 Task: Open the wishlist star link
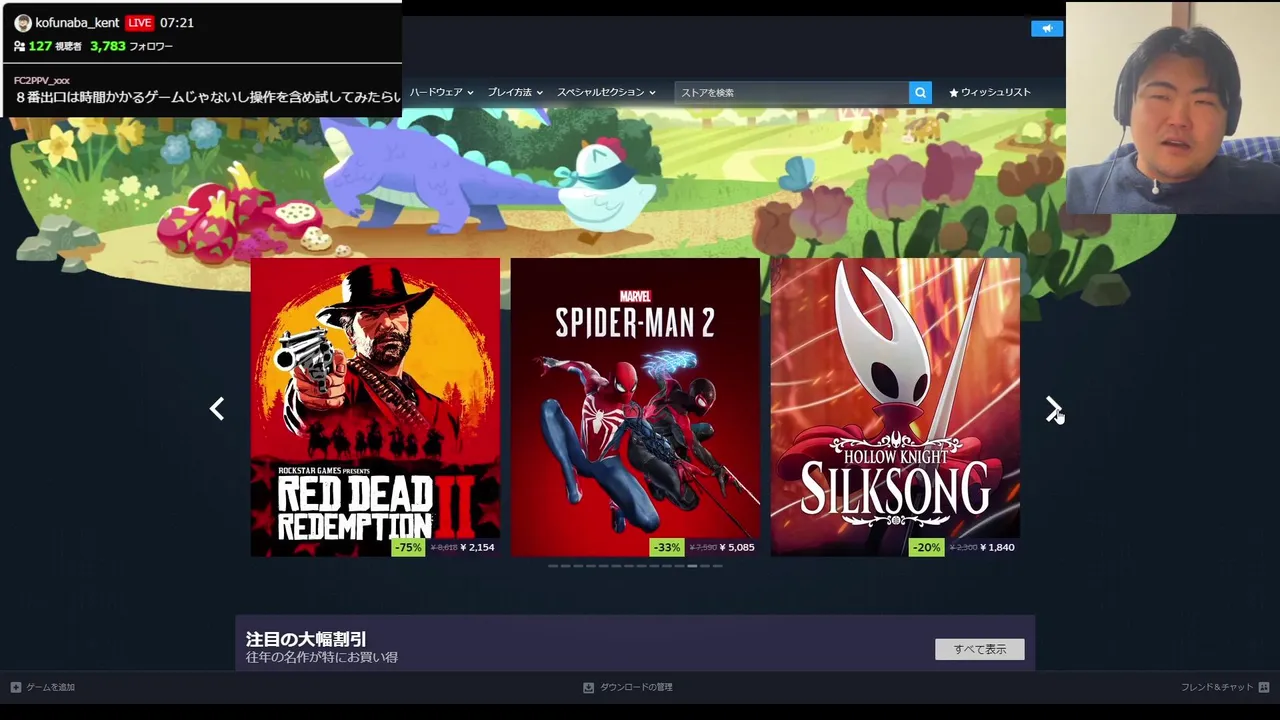(x=989, y=92)
